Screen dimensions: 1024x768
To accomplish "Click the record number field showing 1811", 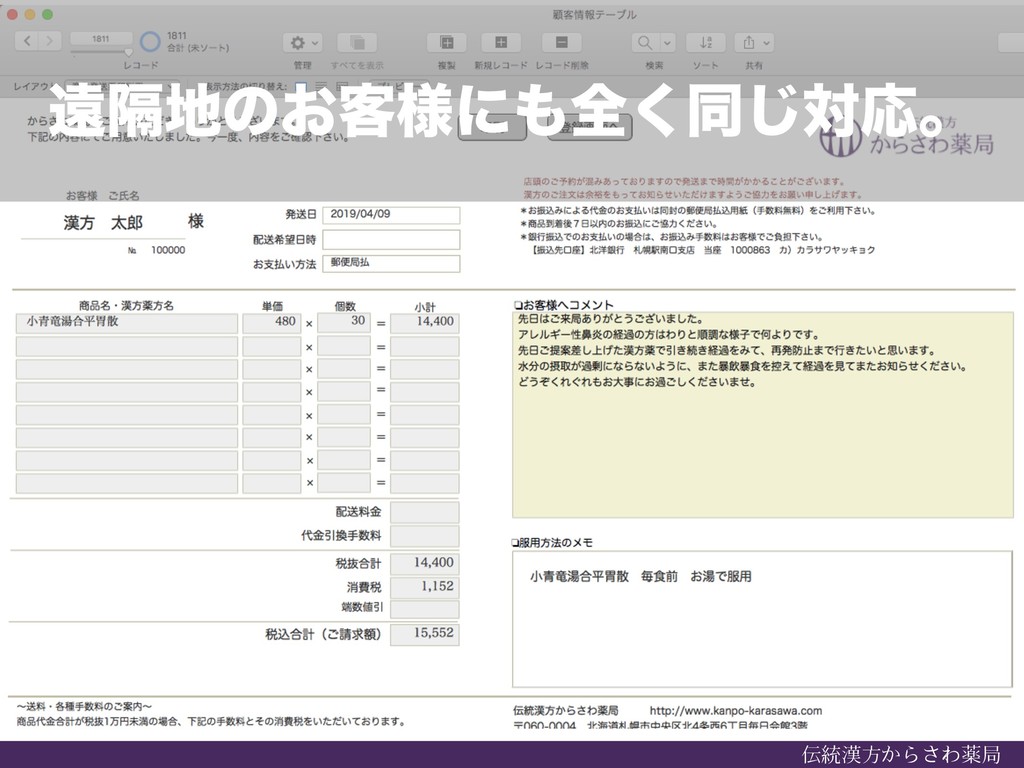I will pos(100,38).
